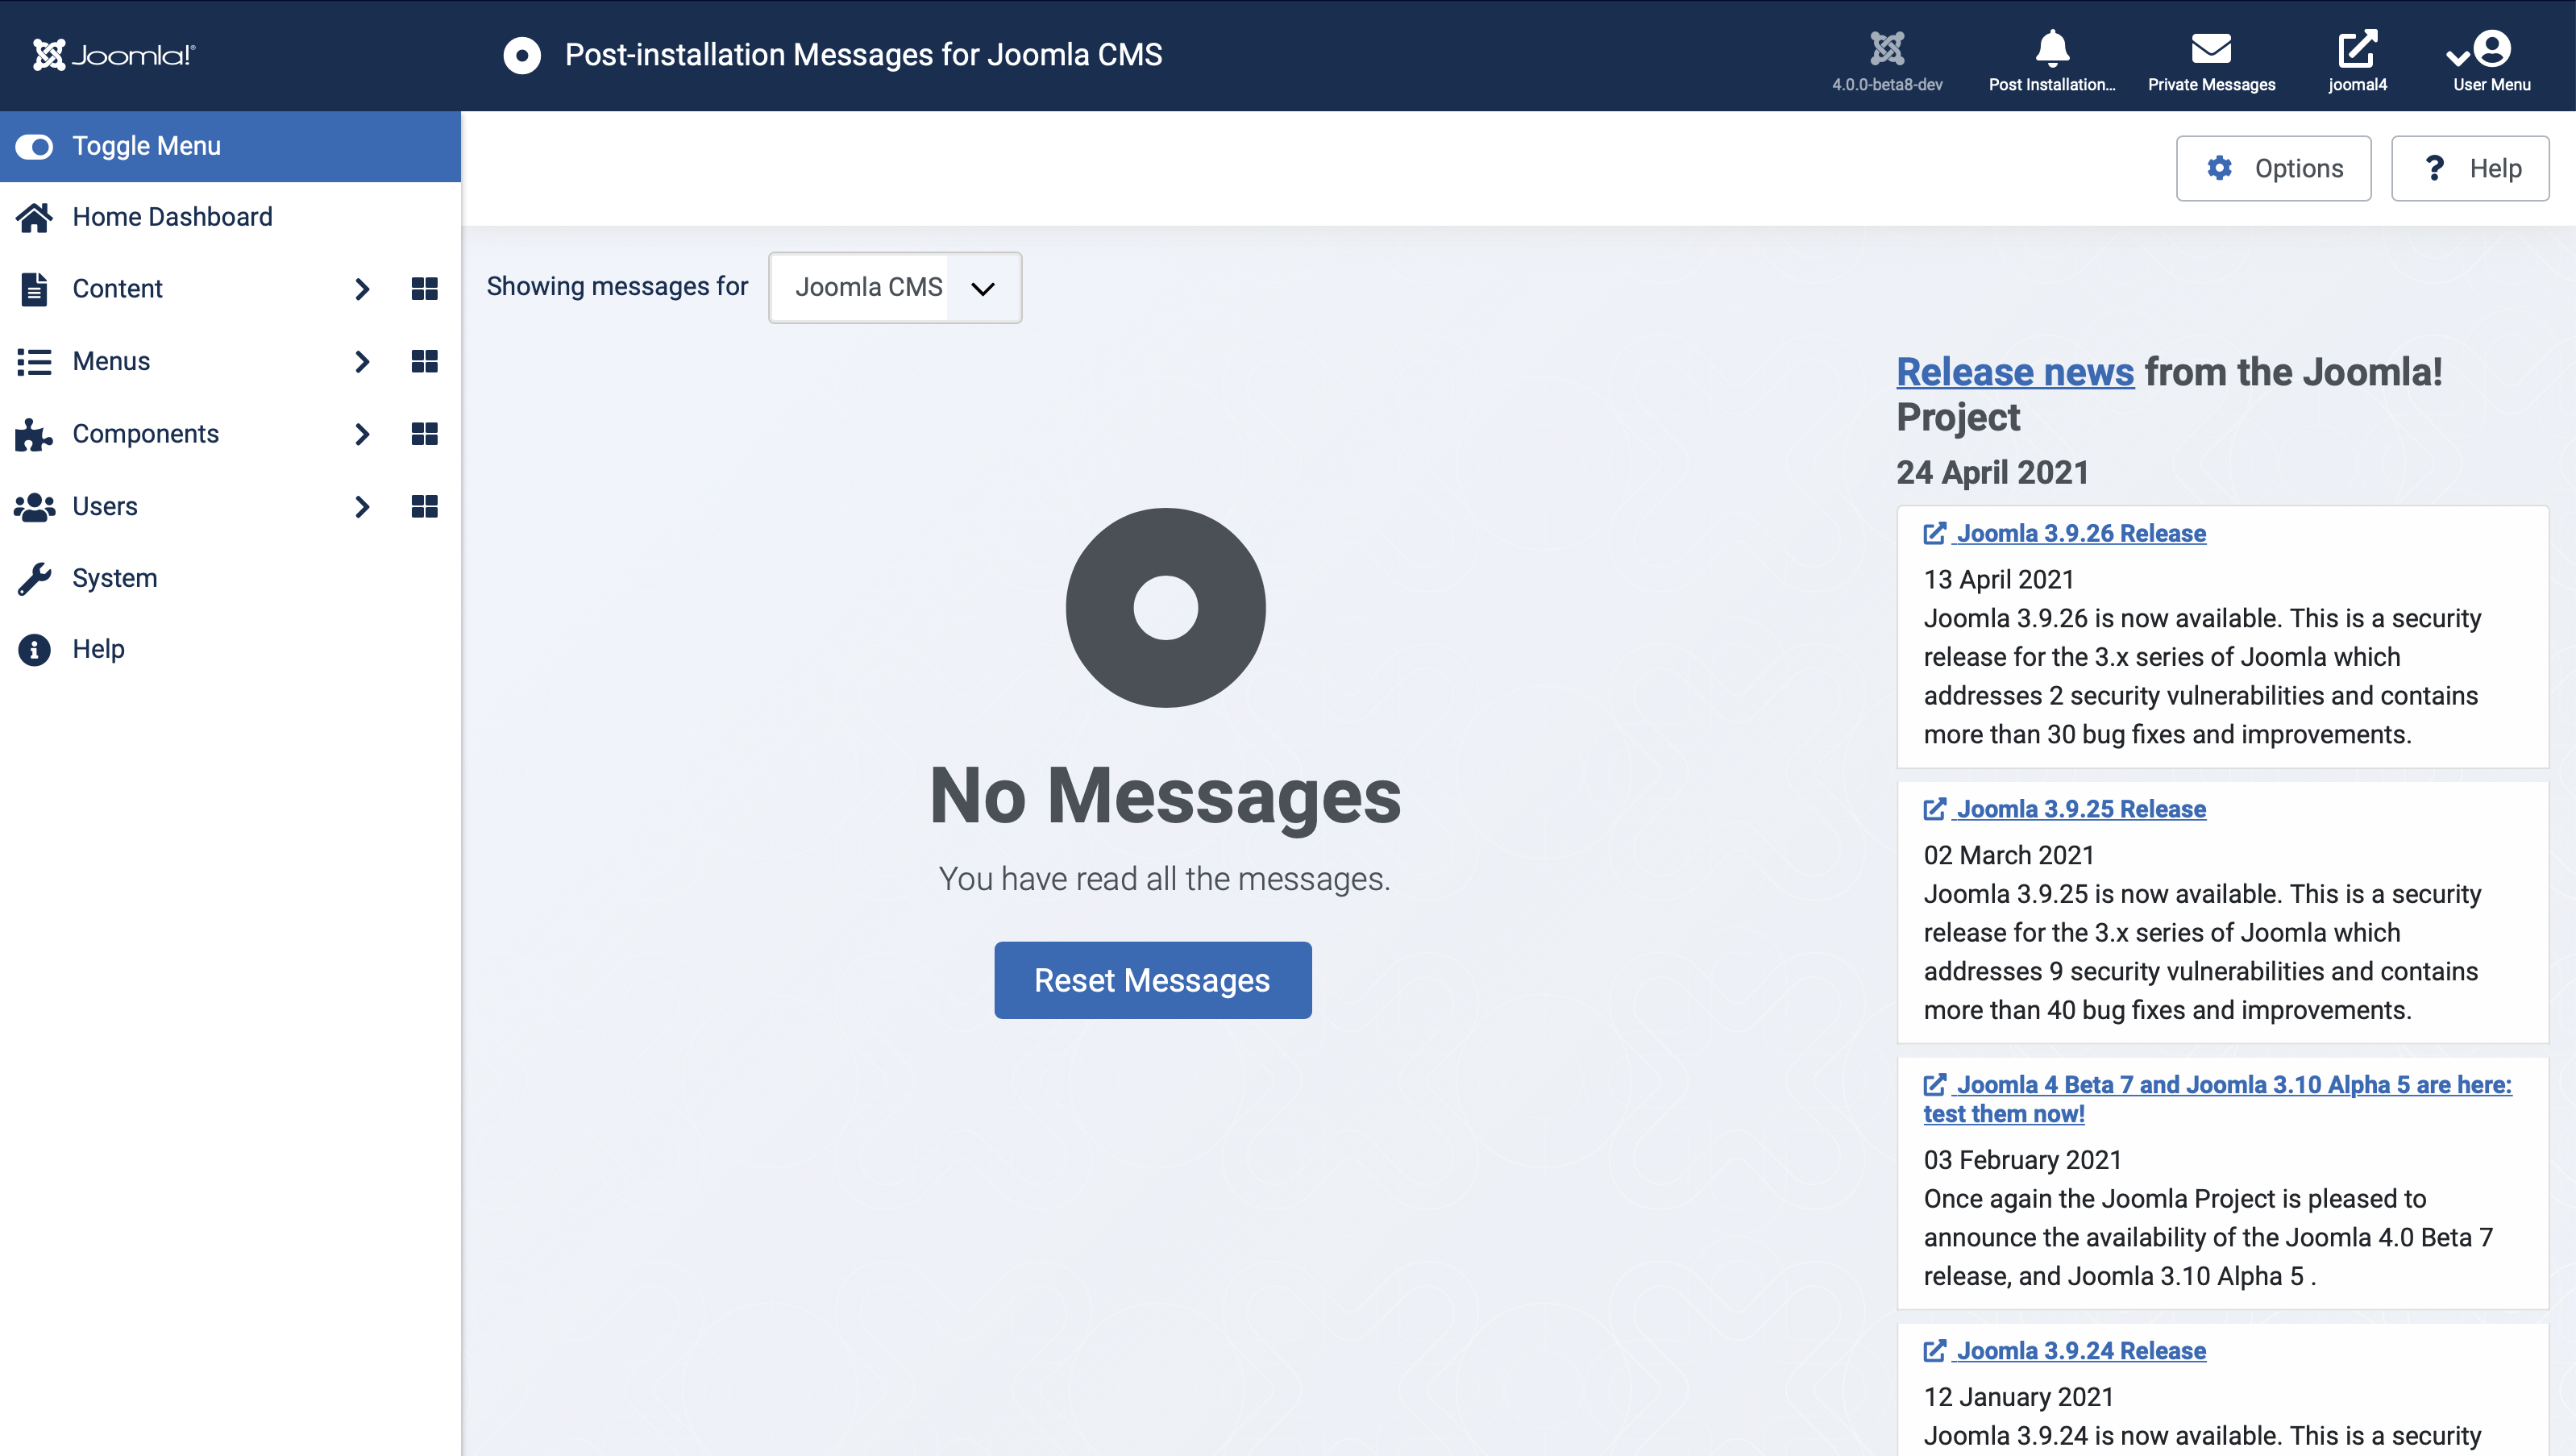2576x1456 pixels.
Task: Click the Options gear icon
Action: click(x=2219, y=168)
